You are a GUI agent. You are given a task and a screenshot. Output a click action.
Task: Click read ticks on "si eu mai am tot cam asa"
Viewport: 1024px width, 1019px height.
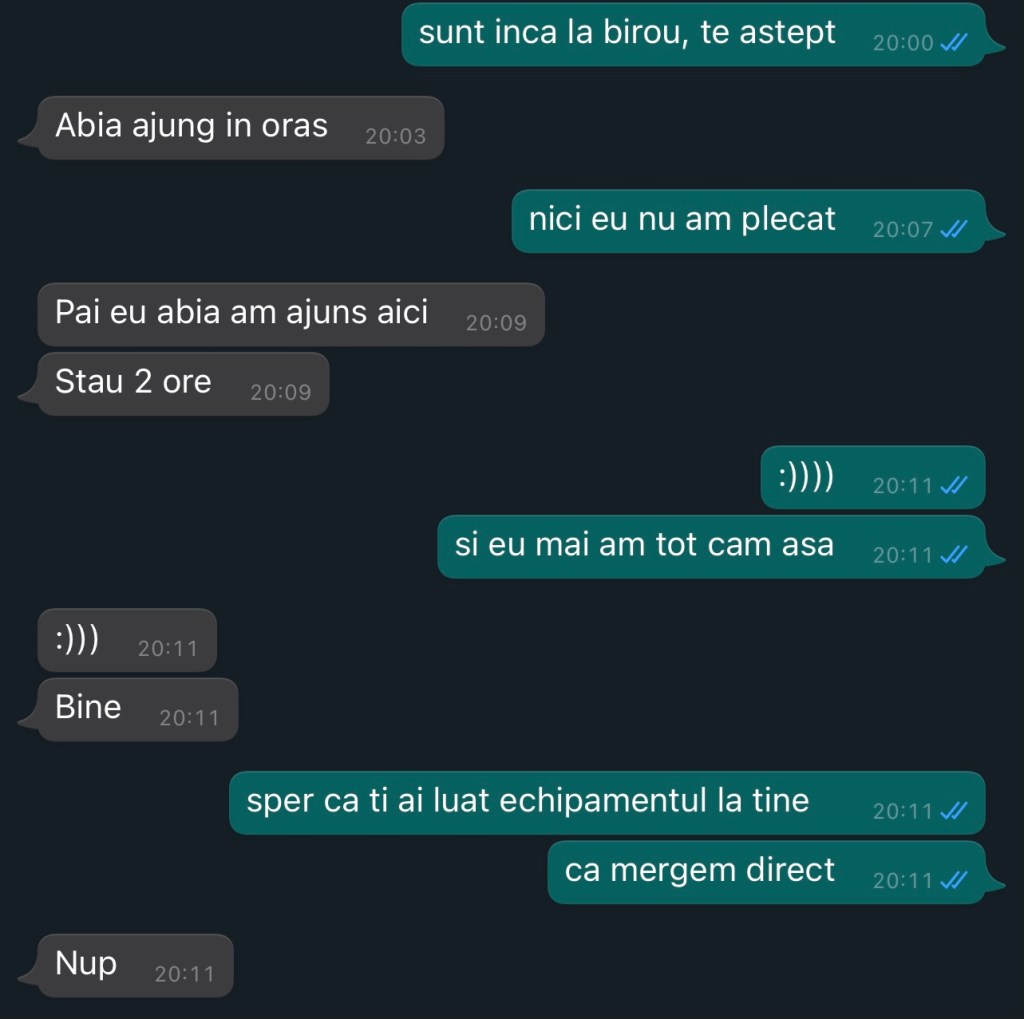click(953, 555)
